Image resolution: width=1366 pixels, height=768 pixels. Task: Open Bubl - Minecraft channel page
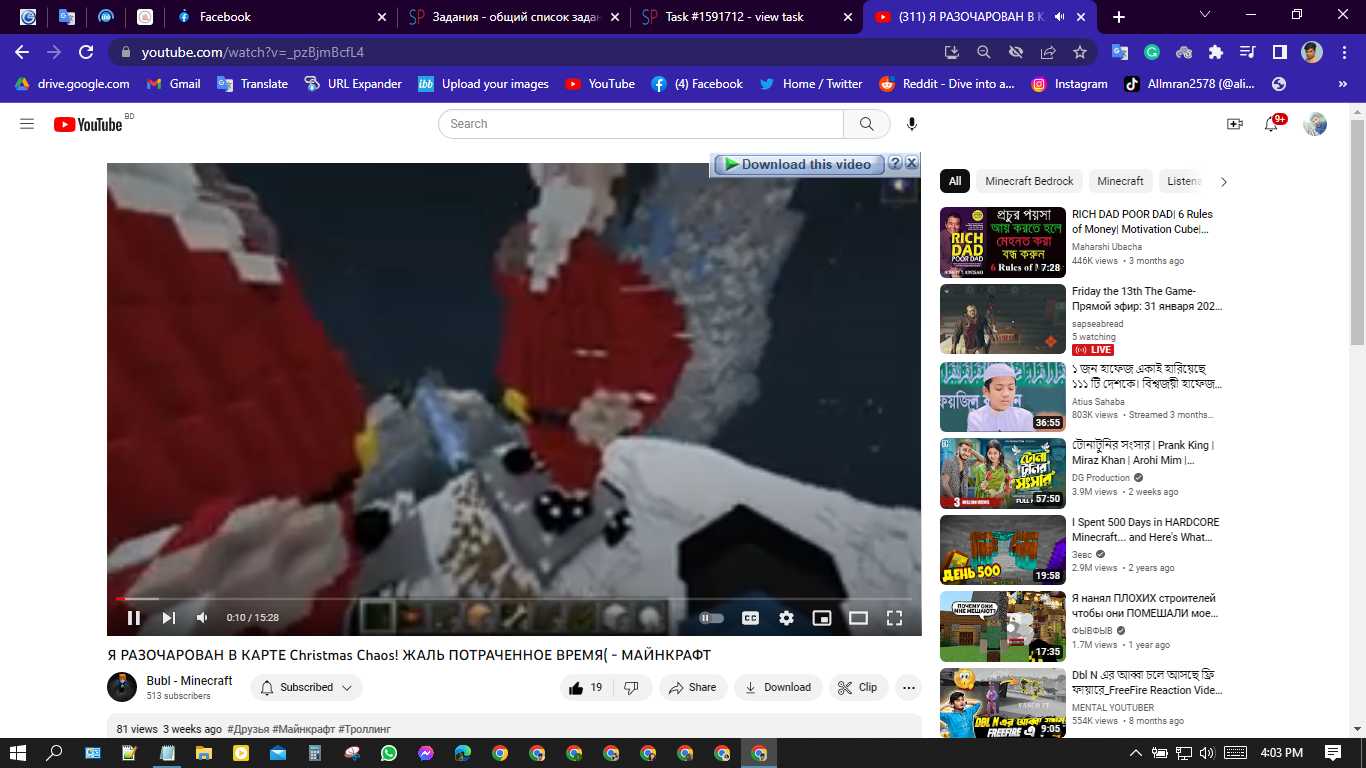click(x=189, y=680)
